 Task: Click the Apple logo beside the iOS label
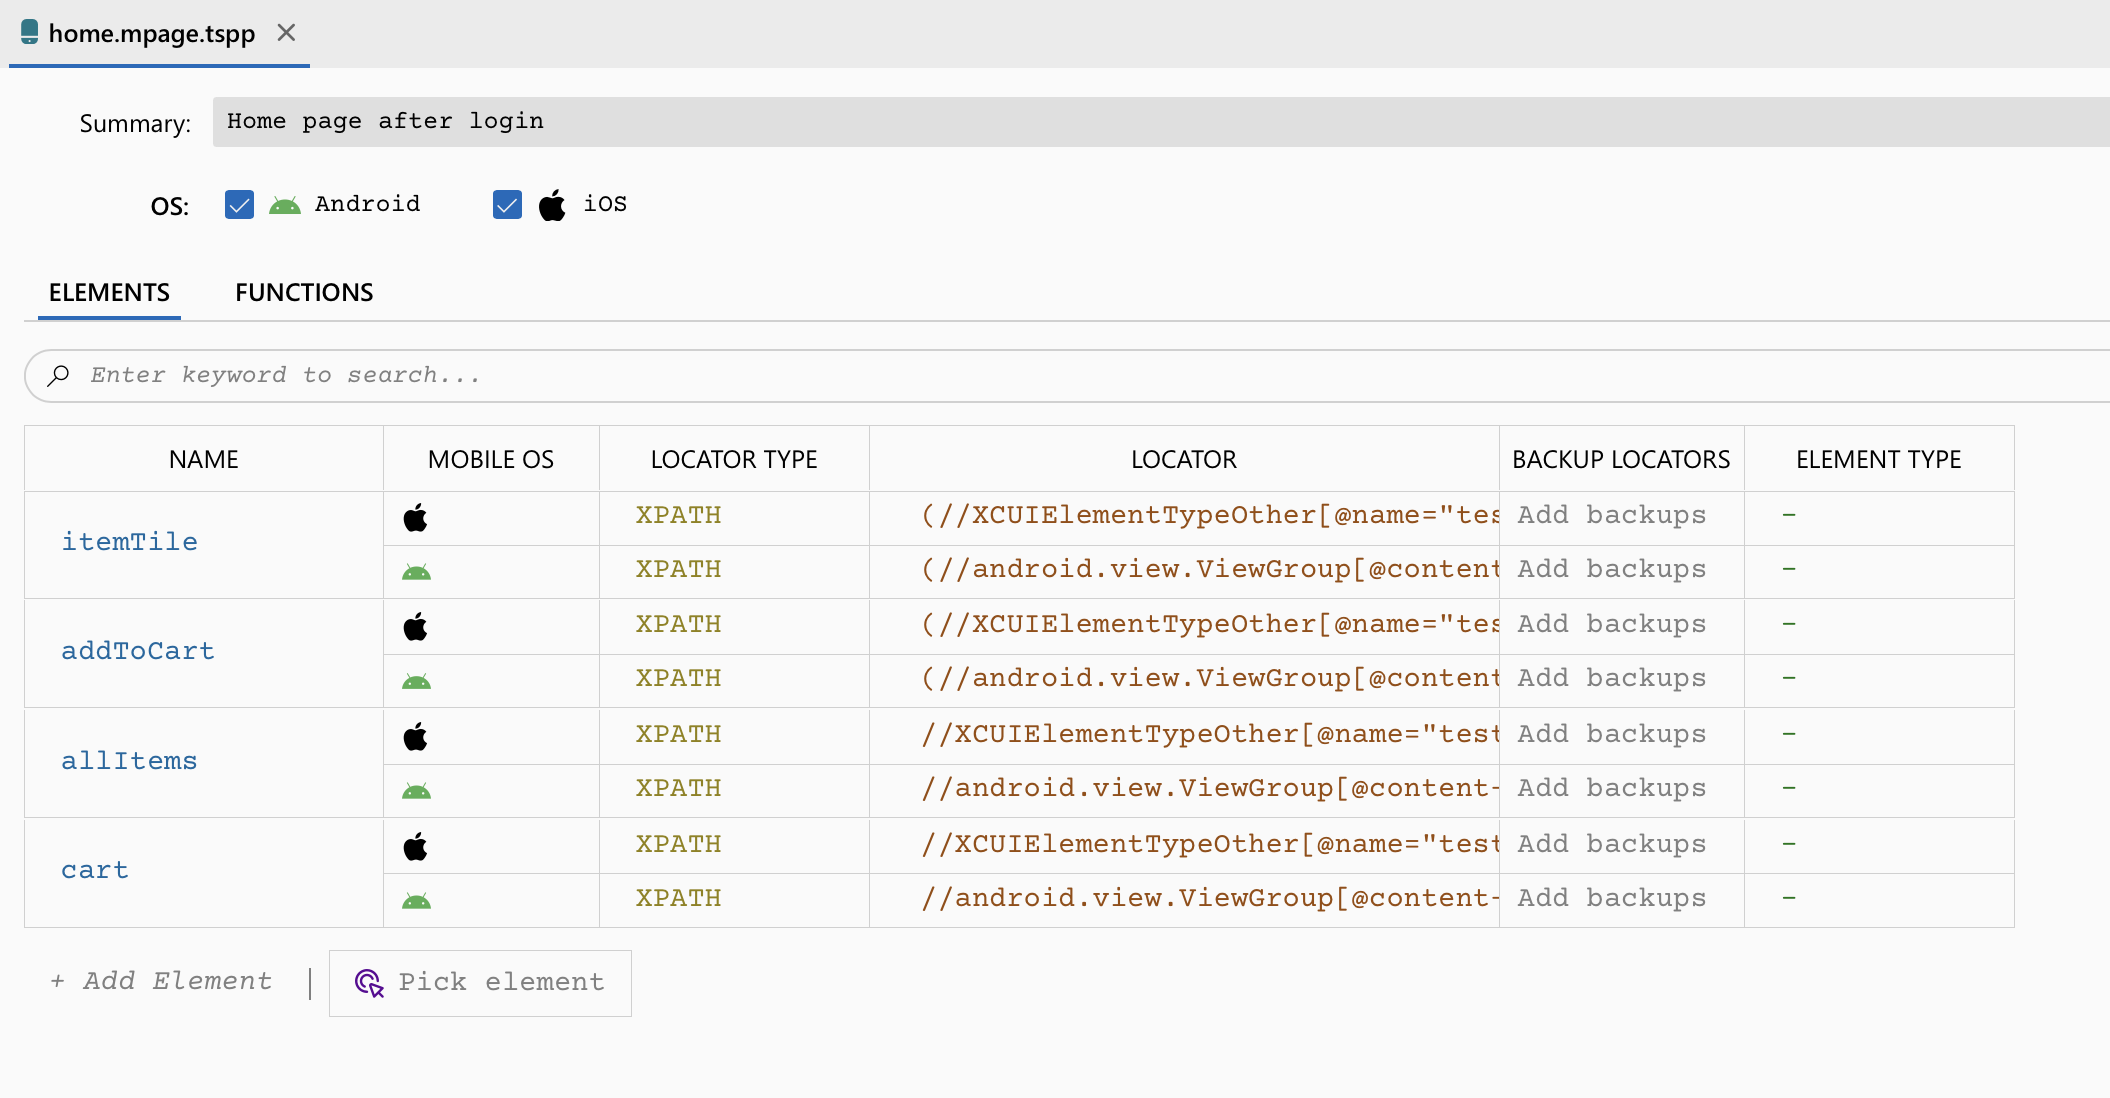click(x=552, y=204)
